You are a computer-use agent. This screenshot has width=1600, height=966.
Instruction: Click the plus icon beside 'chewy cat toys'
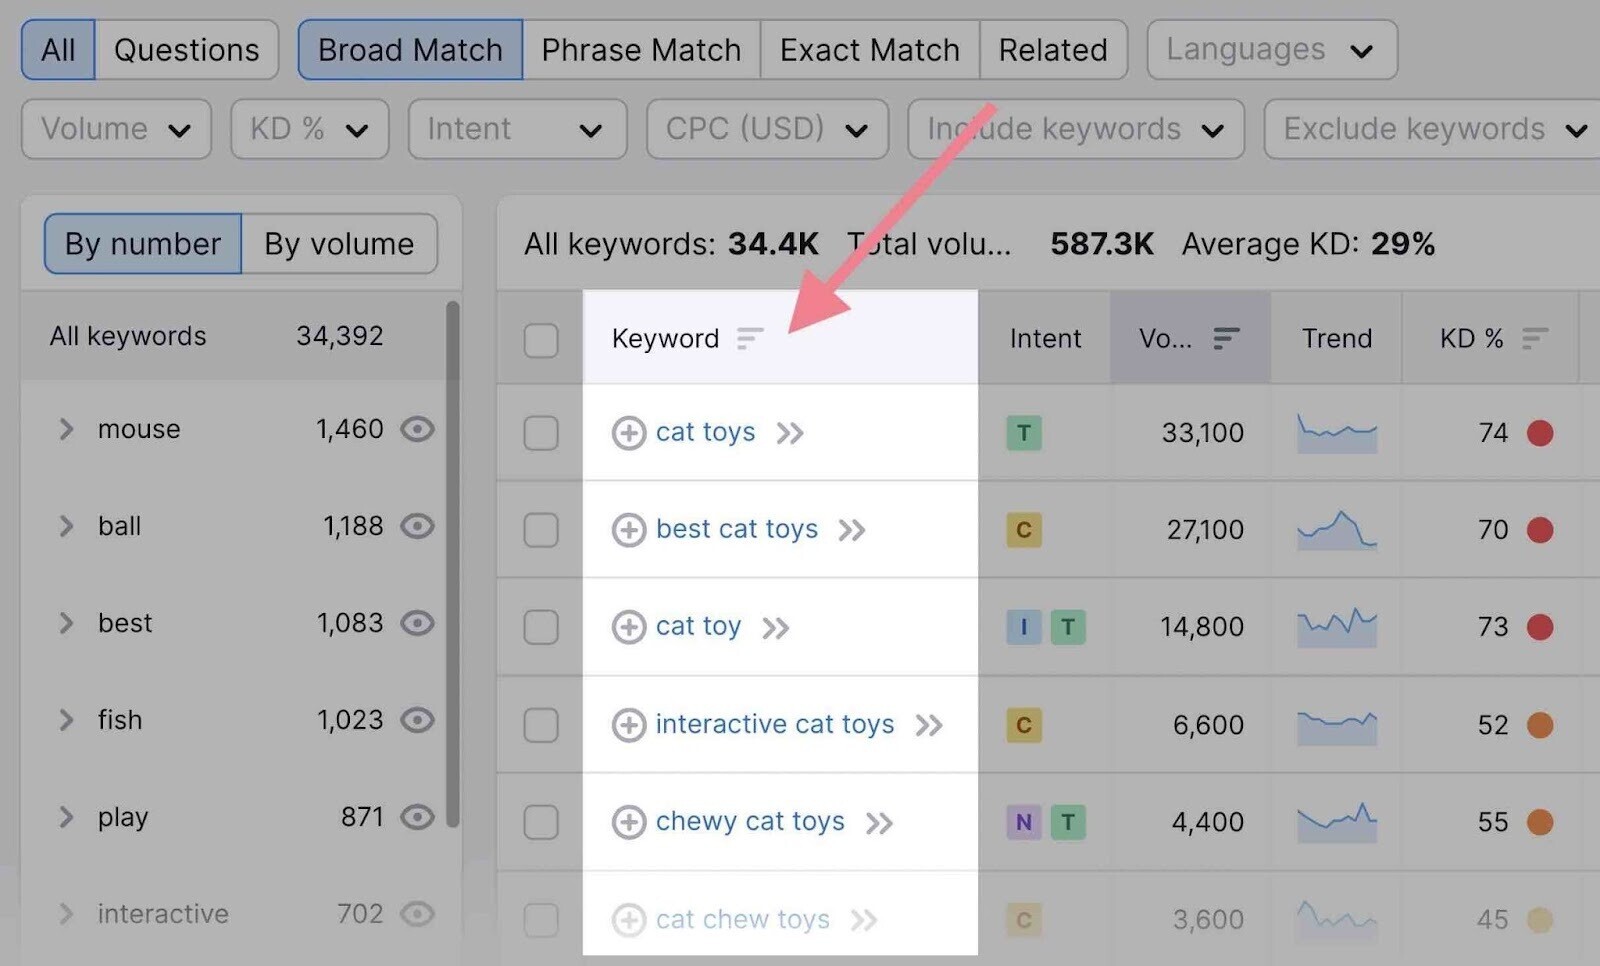click(x=628, y=822)
